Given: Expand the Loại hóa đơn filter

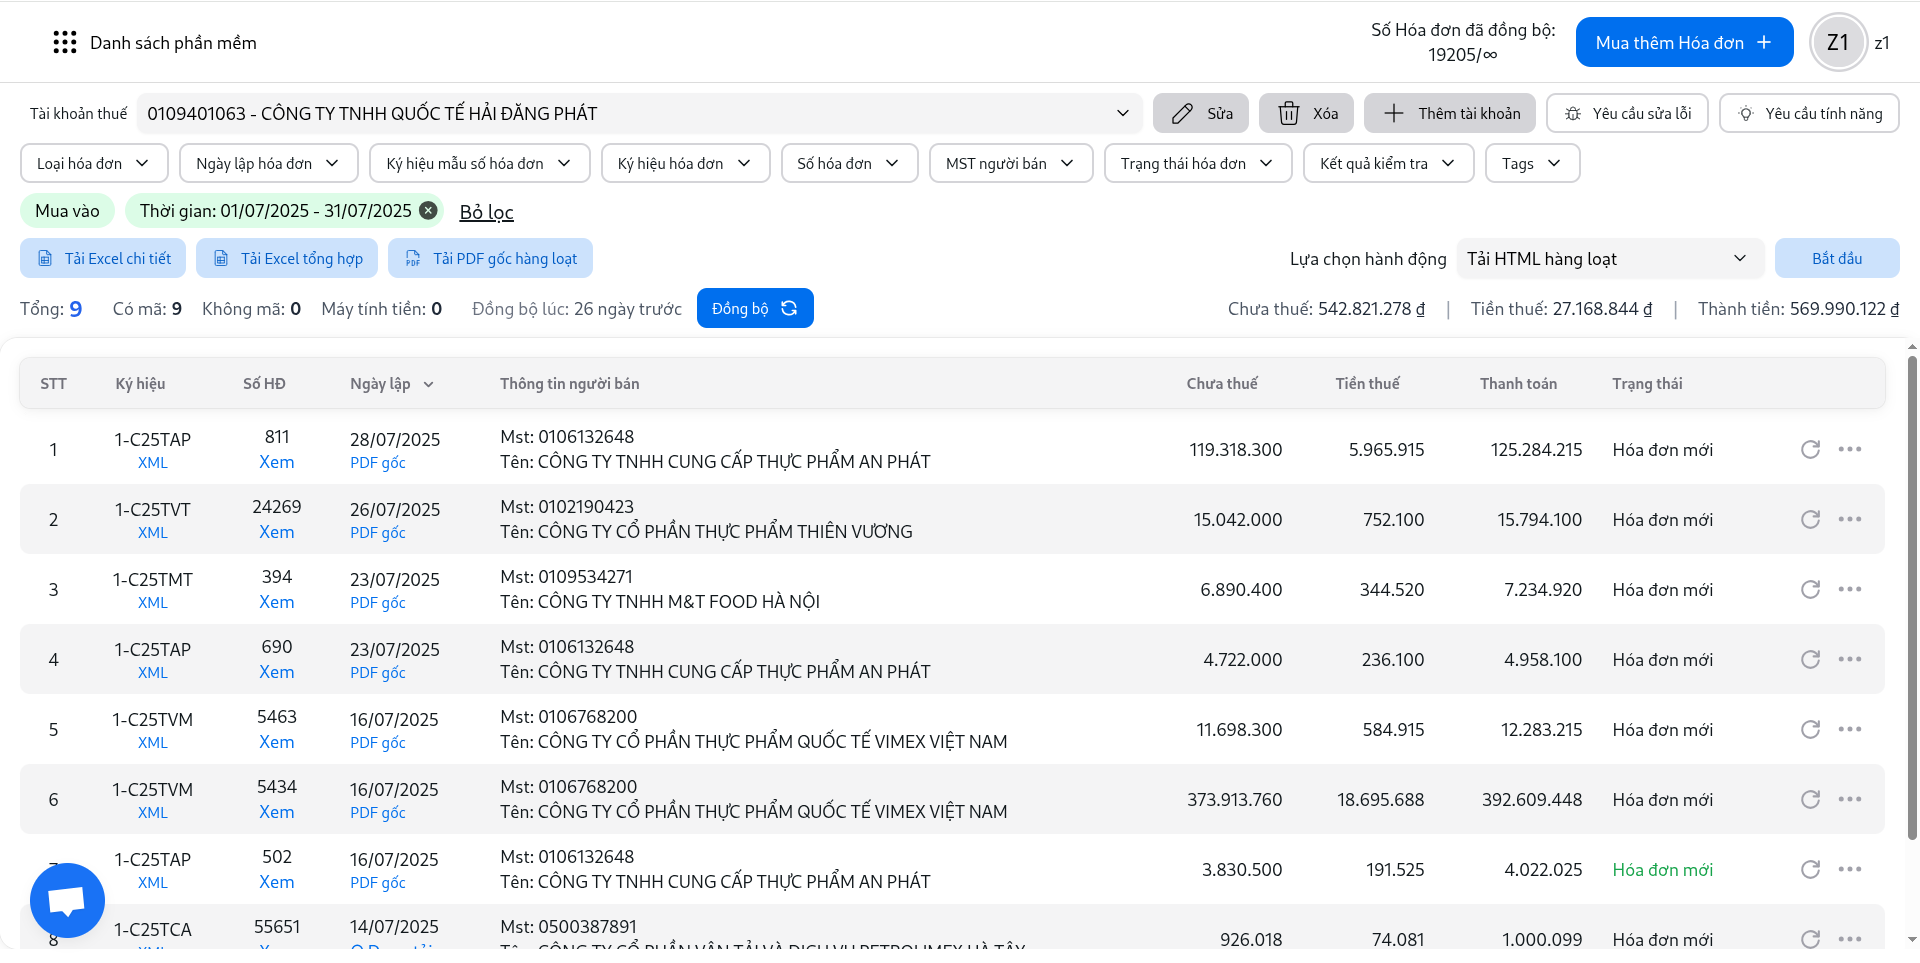Looking at the screenshot, I should pyautogui.click(x=93, y=163).
